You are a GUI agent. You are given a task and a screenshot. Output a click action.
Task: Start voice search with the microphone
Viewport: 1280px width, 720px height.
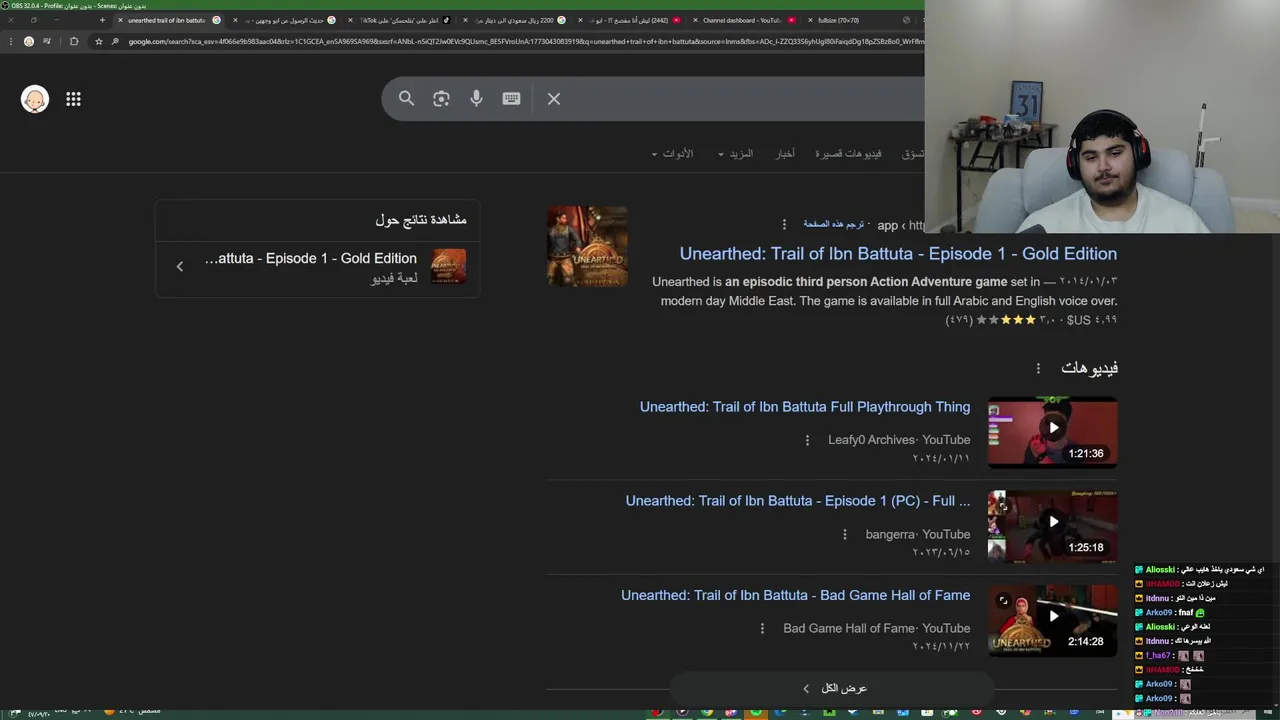coord(476,99)
